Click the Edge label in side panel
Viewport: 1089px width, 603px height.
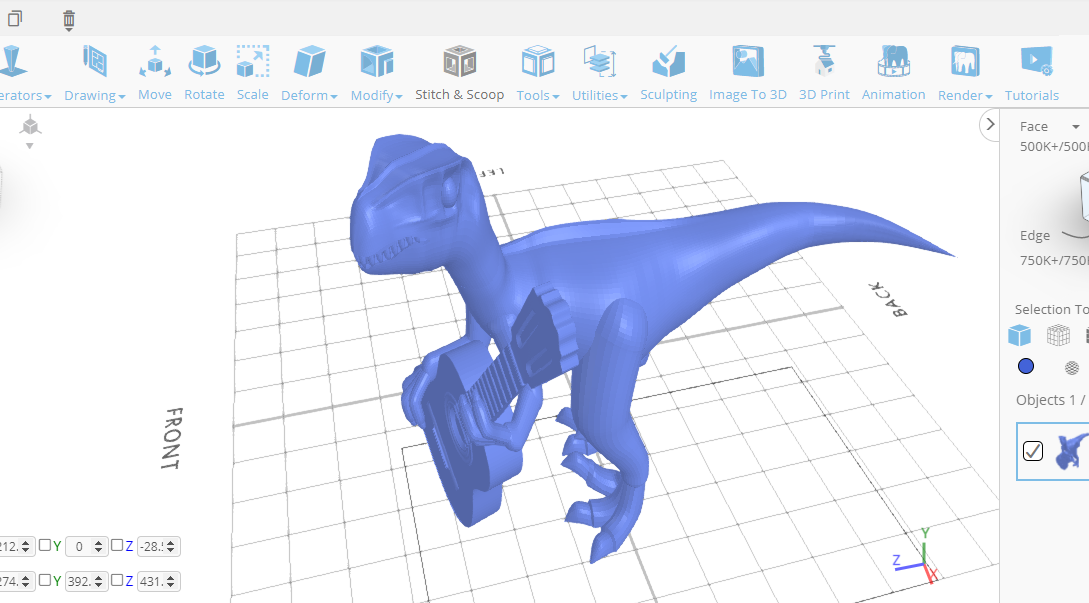pos(1035,236)
